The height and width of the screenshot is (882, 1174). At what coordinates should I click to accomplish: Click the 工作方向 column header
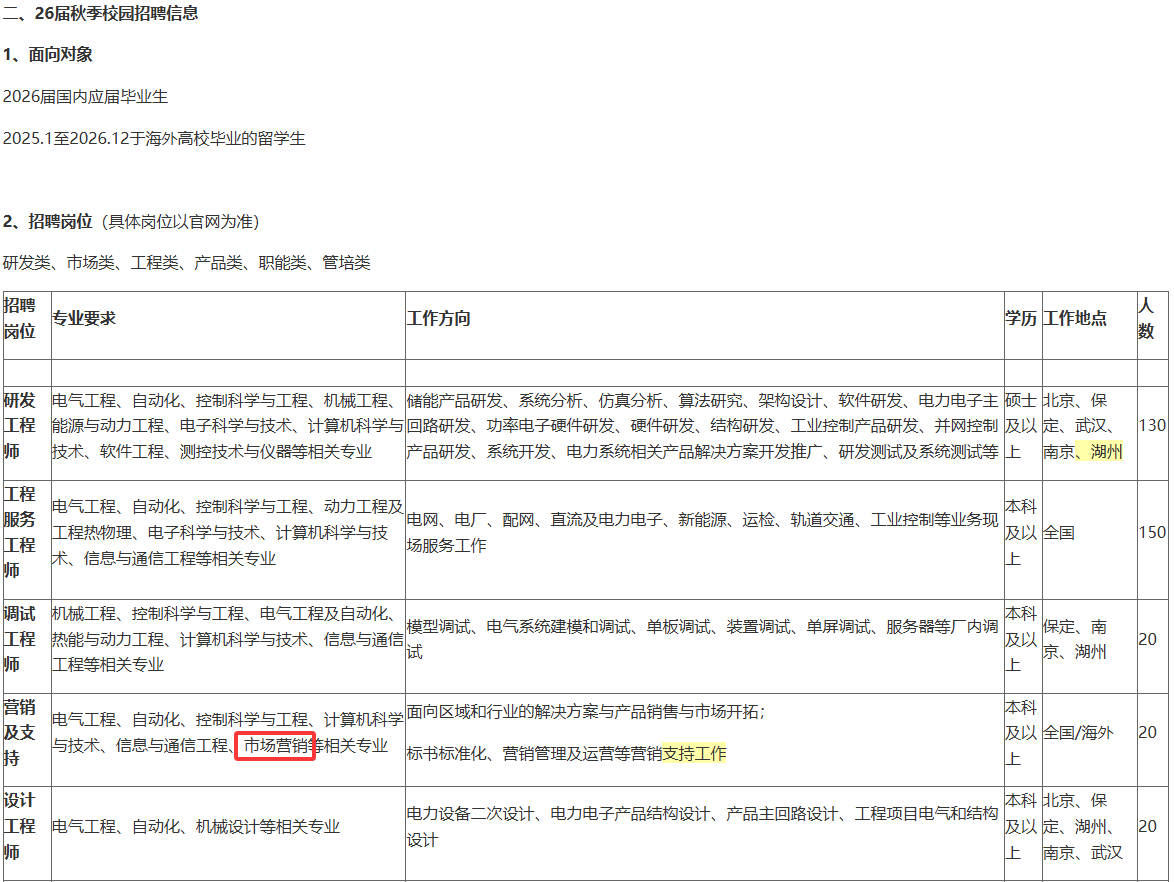coord(438,318)
